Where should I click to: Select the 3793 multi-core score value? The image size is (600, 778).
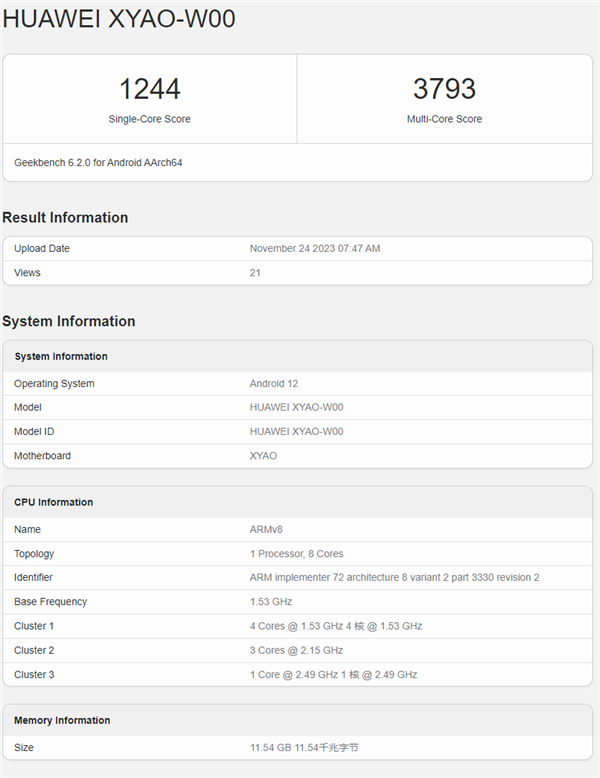coord(444,89)
